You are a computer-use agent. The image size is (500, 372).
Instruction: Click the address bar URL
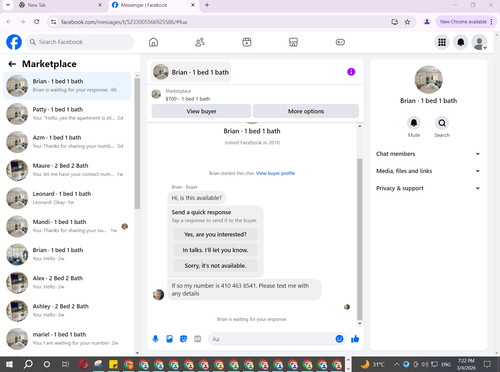(124, 22)
